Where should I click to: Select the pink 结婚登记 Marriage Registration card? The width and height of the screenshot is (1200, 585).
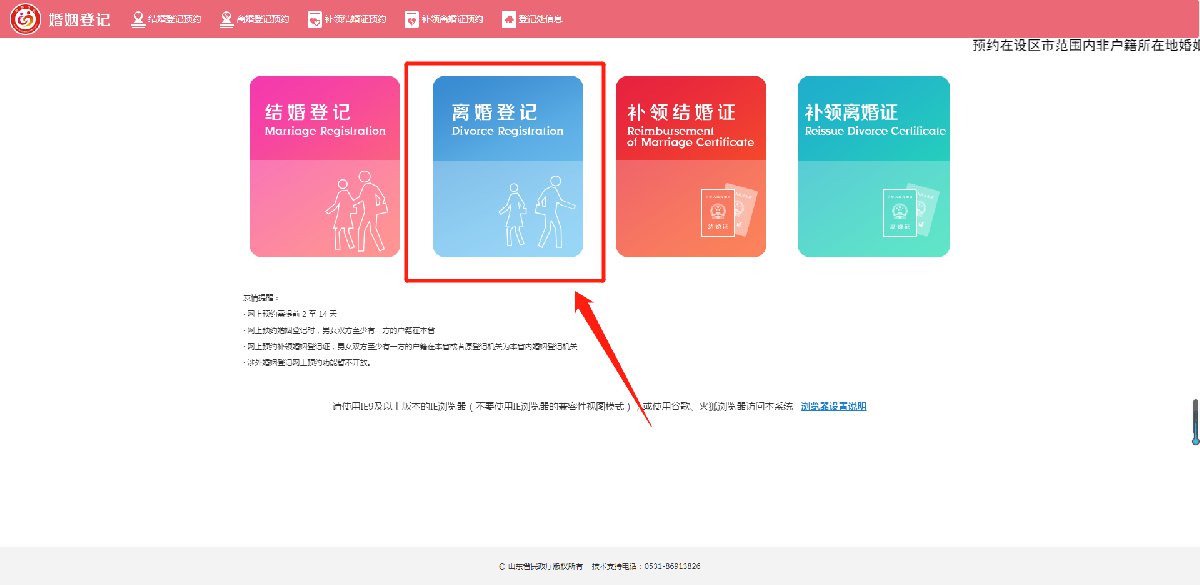pos(325,167)
